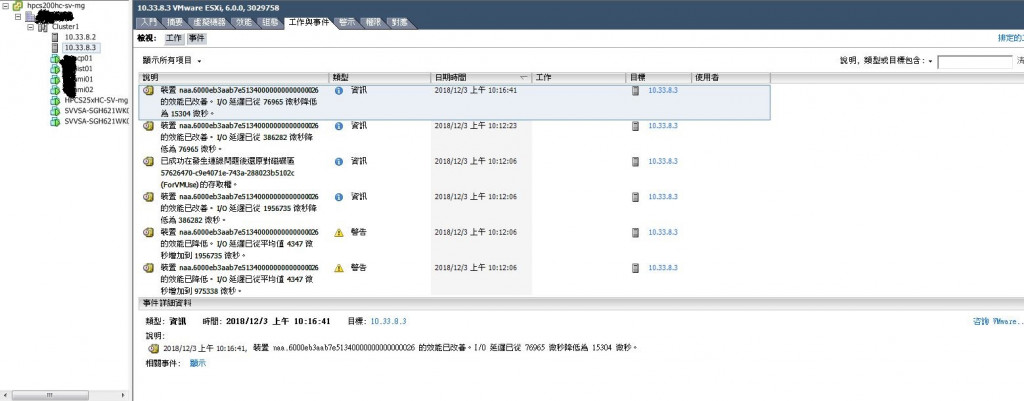
Task: Click yellow 警告 icon of the 975338 increase row
Action: click(338, 268)
